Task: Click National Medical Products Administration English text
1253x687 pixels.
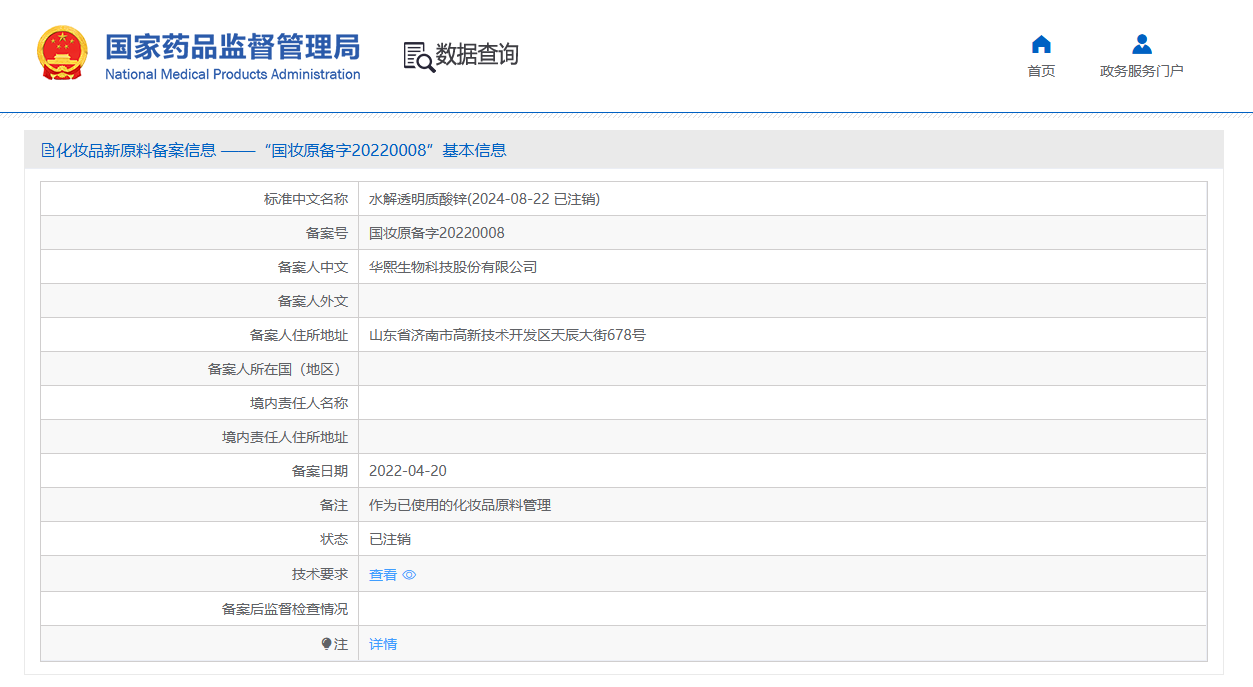Action: tap(232, 75)
